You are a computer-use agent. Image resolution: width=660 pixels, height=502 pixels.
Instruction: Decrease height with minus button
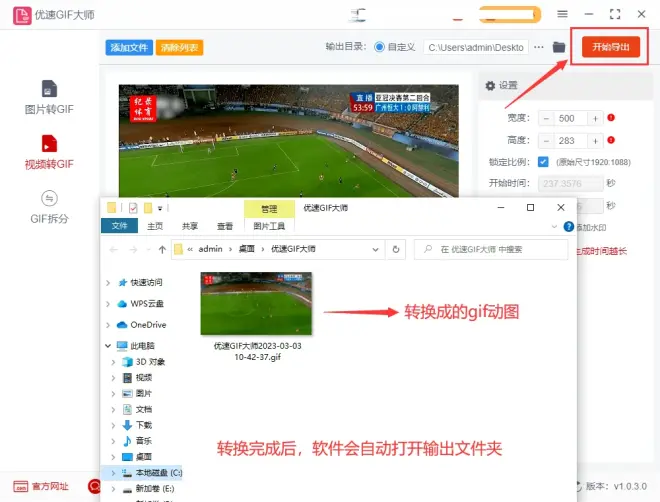click(x=546, y=141)
